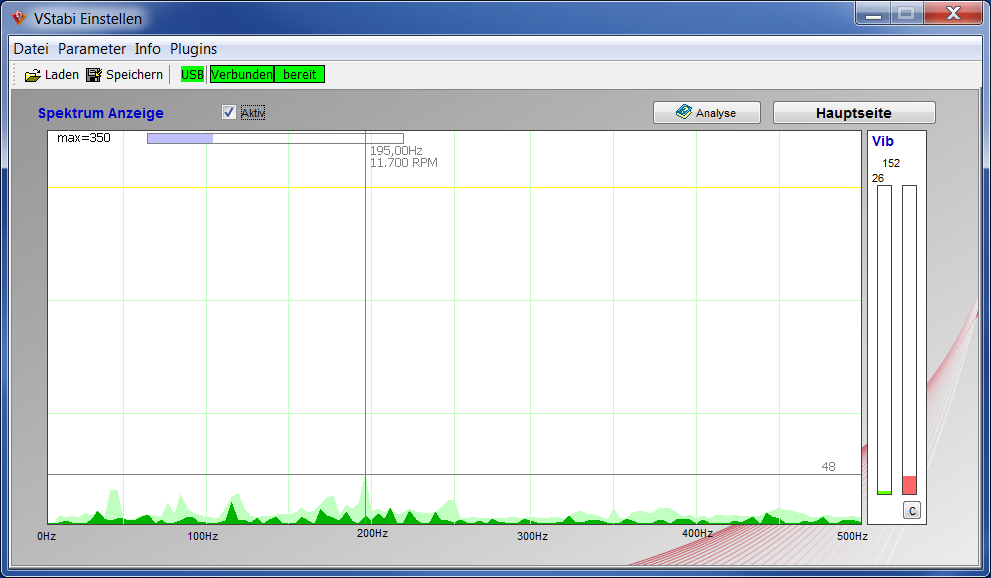Click the VStabi app icon in title bar
Image resolution: width=991 pixels, height=578 pixels.
(x=19, y=18)
